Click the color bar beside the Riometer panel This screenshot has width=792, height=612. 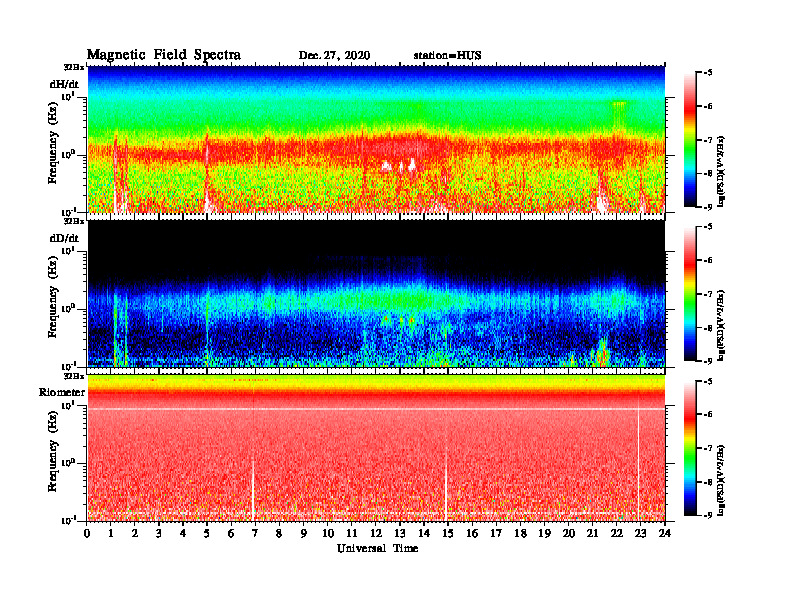click(690, 448)
